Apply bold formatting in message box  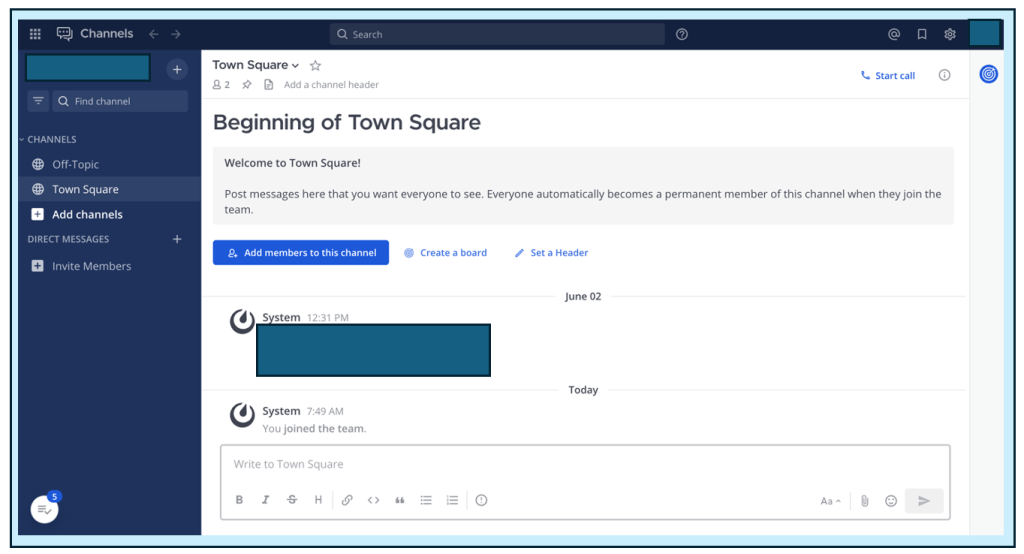click(x=239, y=500)
